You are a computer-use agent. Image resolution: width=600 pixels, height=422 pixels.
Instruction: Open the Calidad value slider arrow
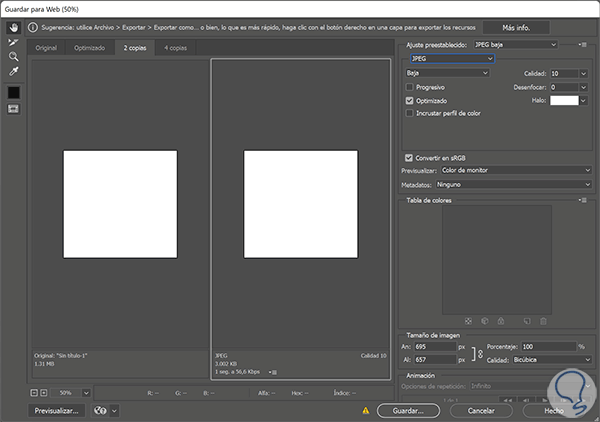click(584, 73)
